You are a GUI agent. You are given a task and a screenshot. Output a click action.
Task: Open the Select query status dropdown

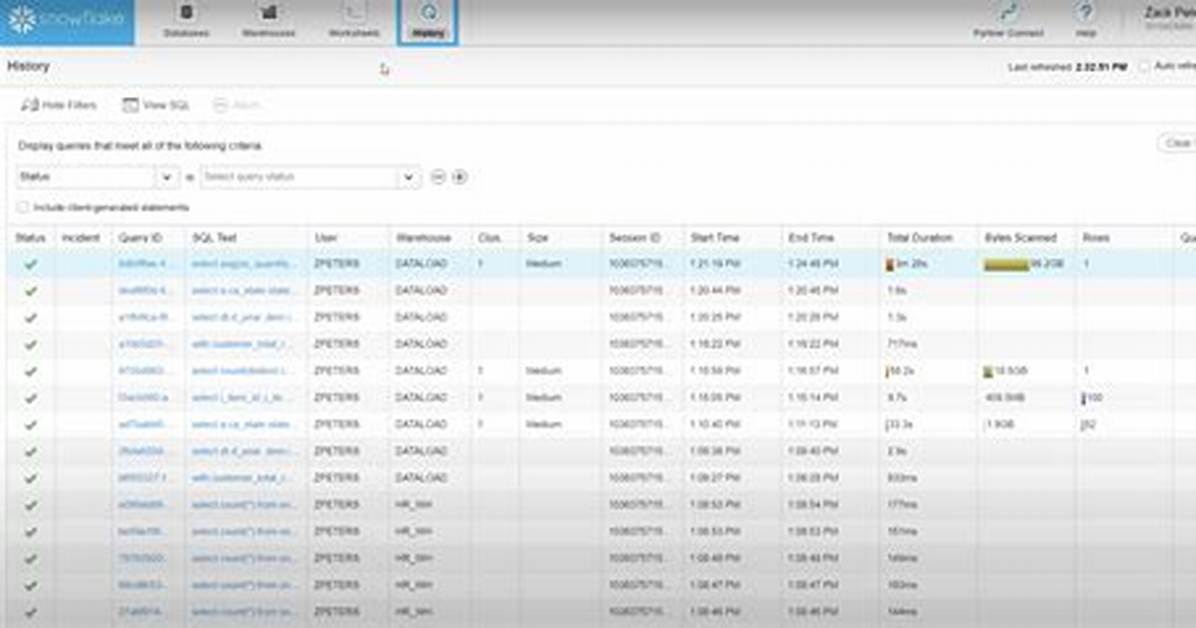[310, 177]
